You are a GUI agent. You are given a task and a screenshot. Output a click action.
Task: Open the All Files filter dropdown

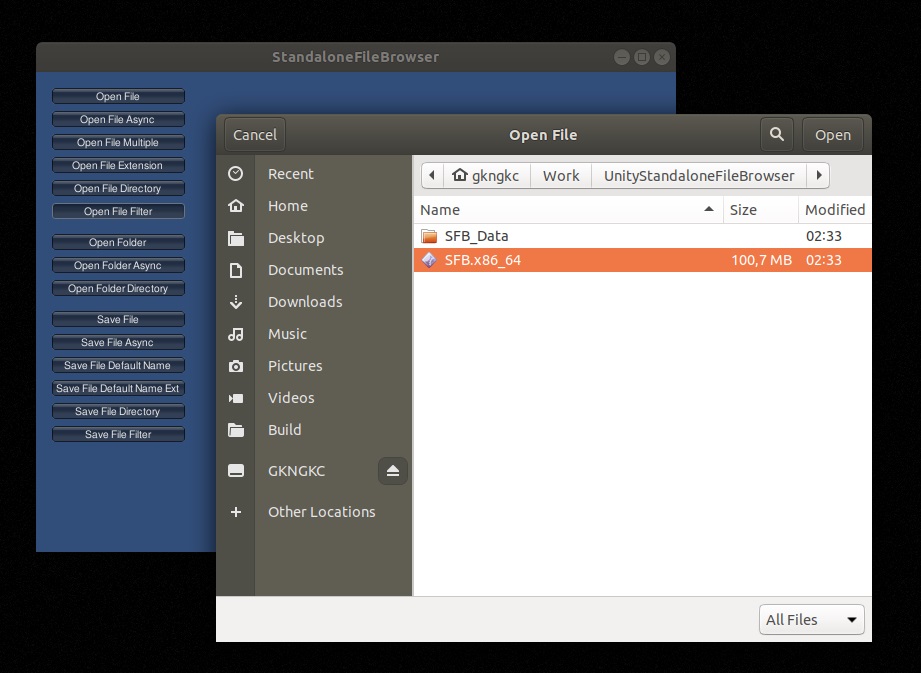pyautogui.click(x=811, y=620)
